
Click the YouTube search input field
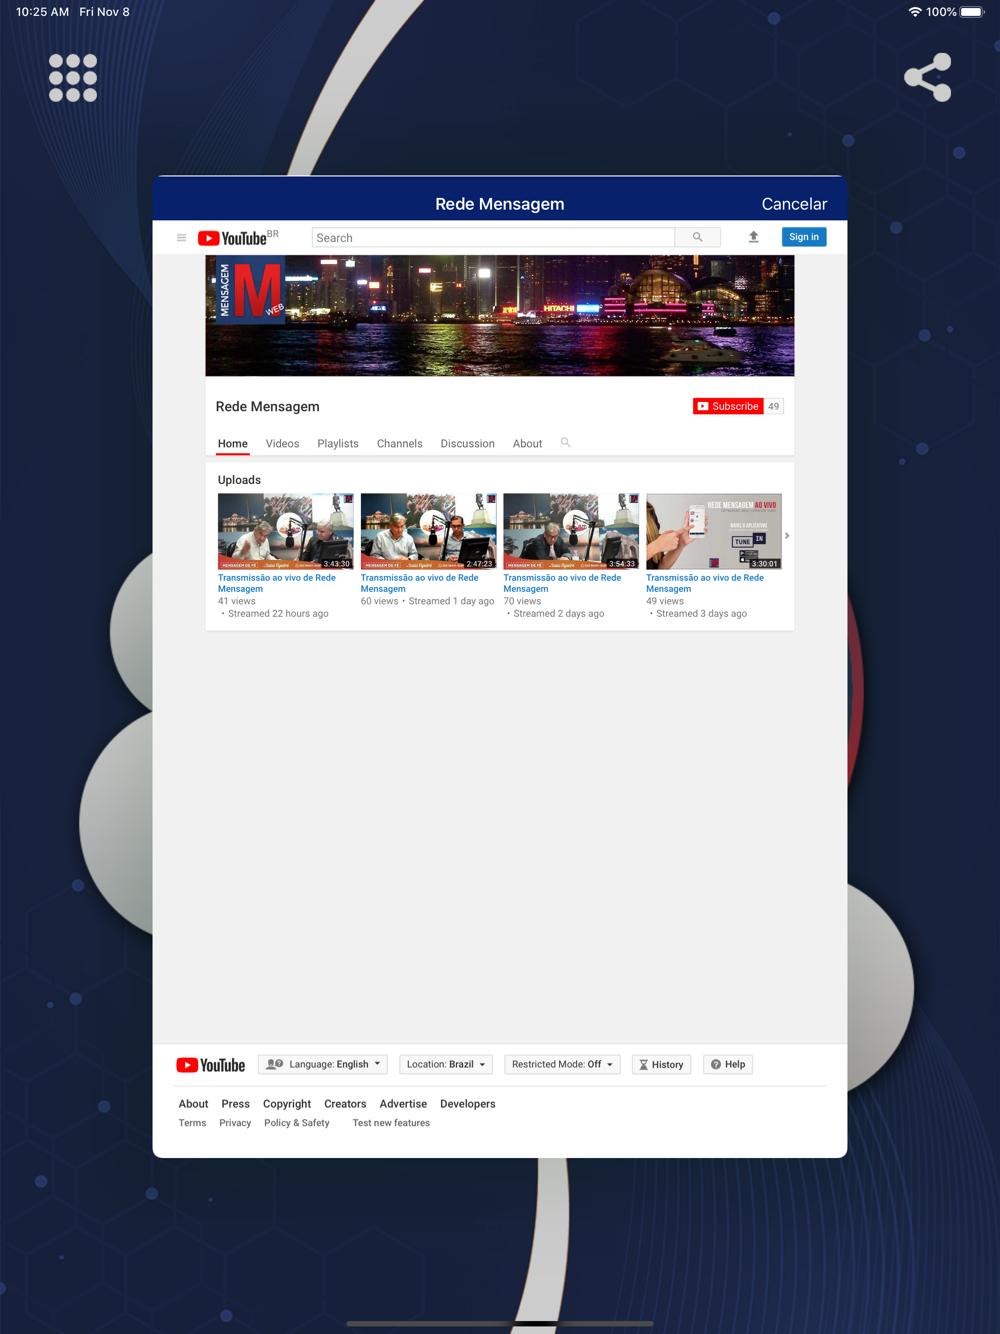click(494, 238)
